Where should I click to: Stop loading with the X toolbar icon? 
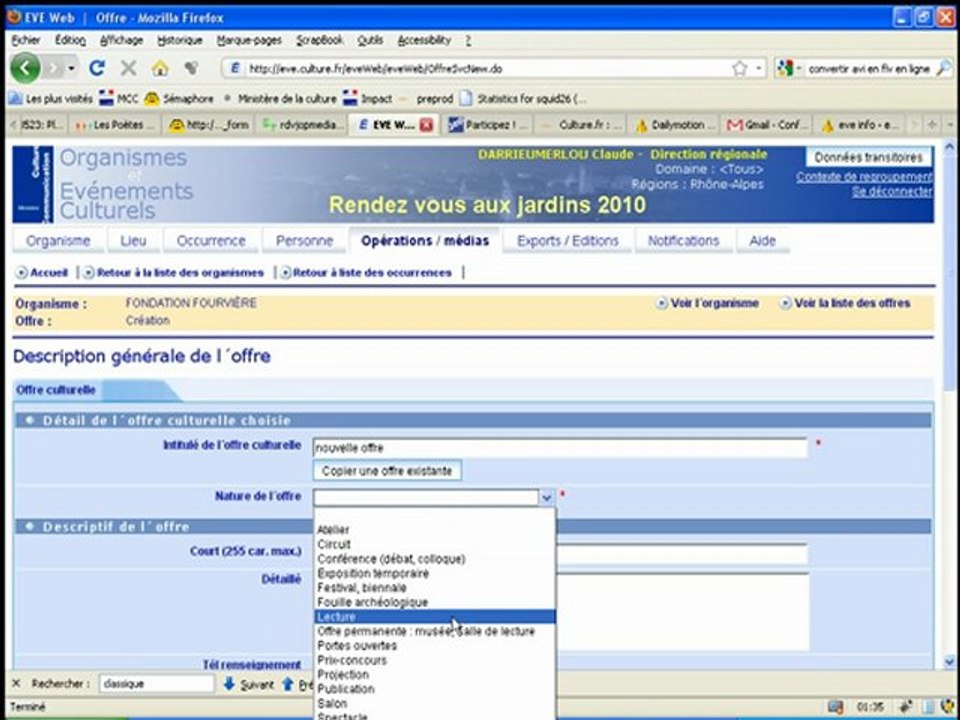tap(129, 68)
